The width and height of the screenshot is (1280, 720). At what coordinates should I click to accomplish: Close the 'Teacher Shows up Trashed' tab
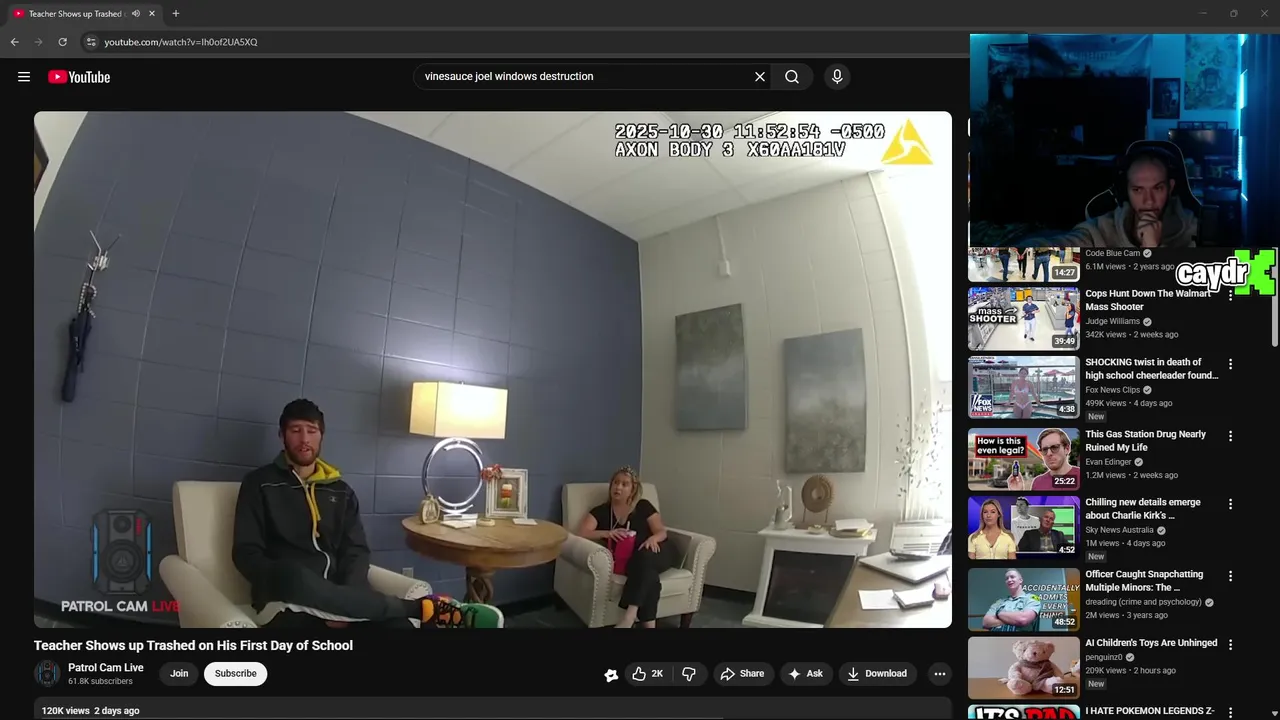coord(152,14)
